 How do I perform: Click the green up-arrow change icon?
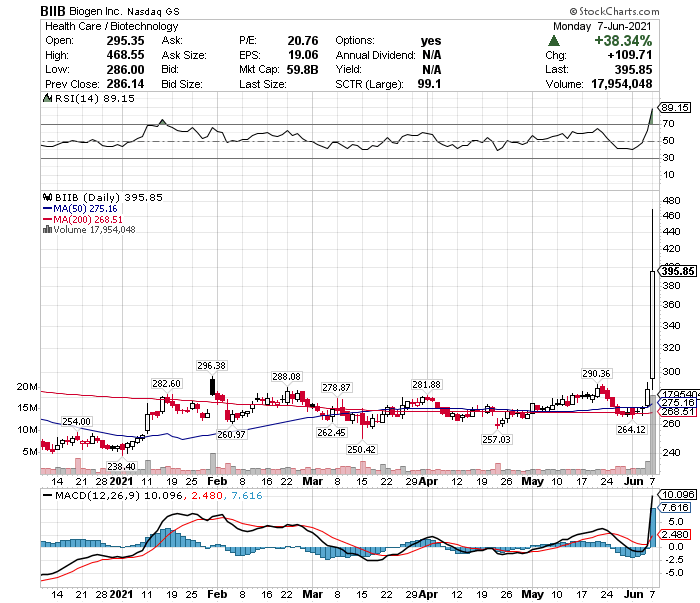click(x=554, y=41)
